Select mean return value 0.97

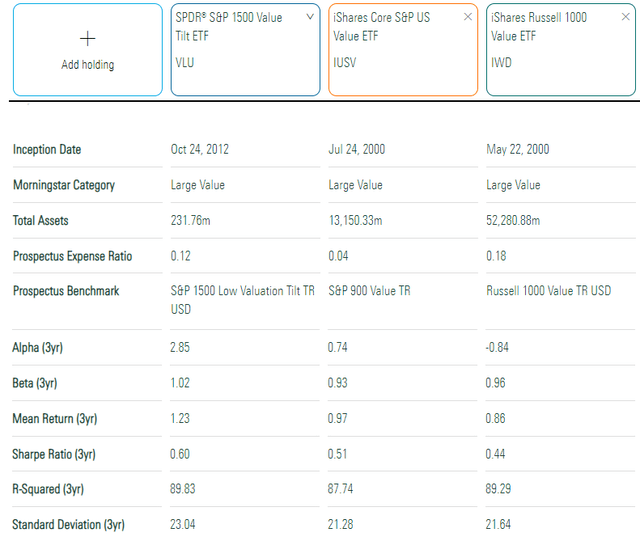338,419
